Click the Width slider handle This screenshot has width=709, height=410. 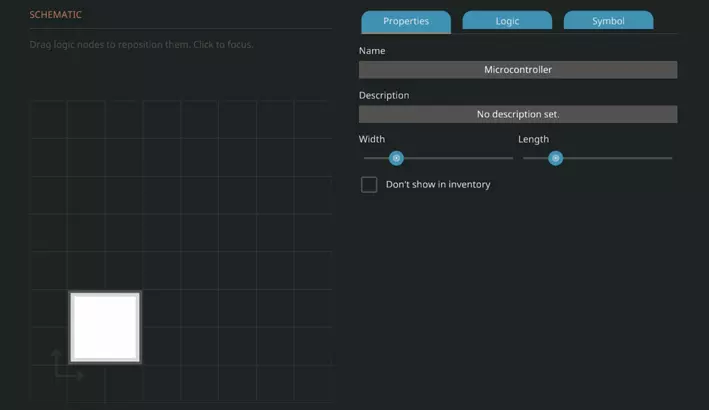396,158
